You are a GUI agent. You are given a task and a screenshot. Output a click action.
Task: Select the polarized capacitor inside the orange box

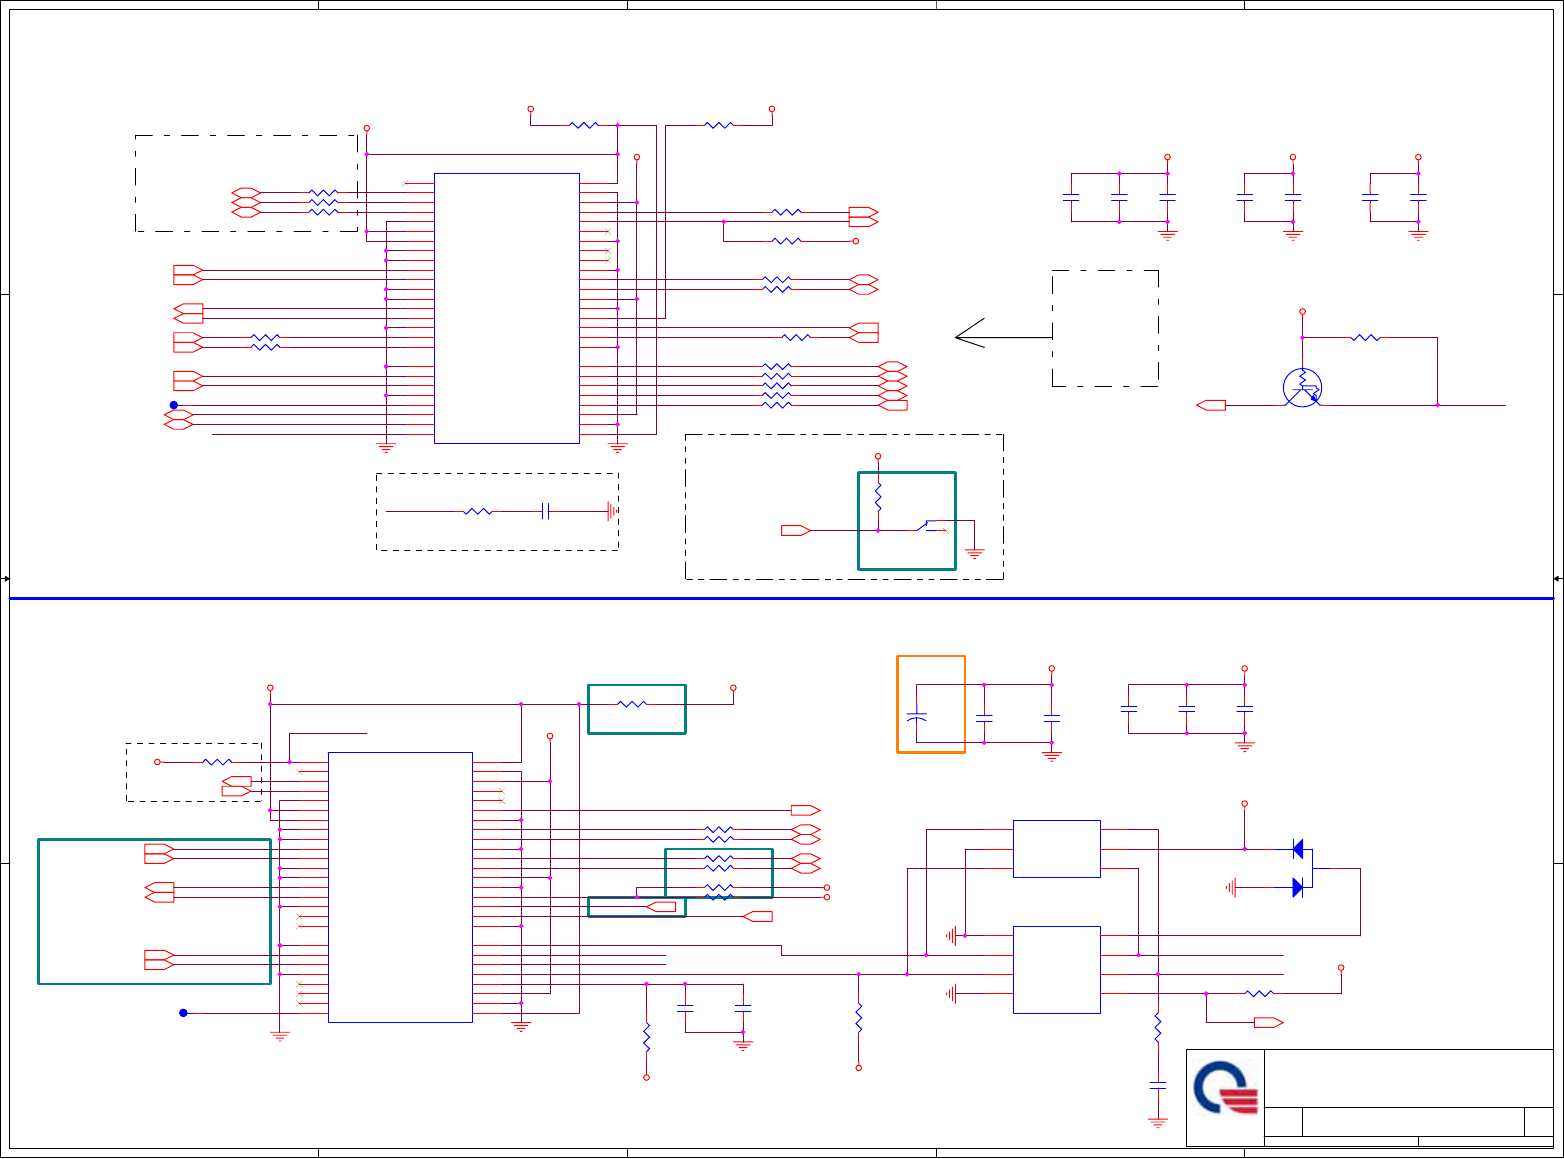click(916, 716)
